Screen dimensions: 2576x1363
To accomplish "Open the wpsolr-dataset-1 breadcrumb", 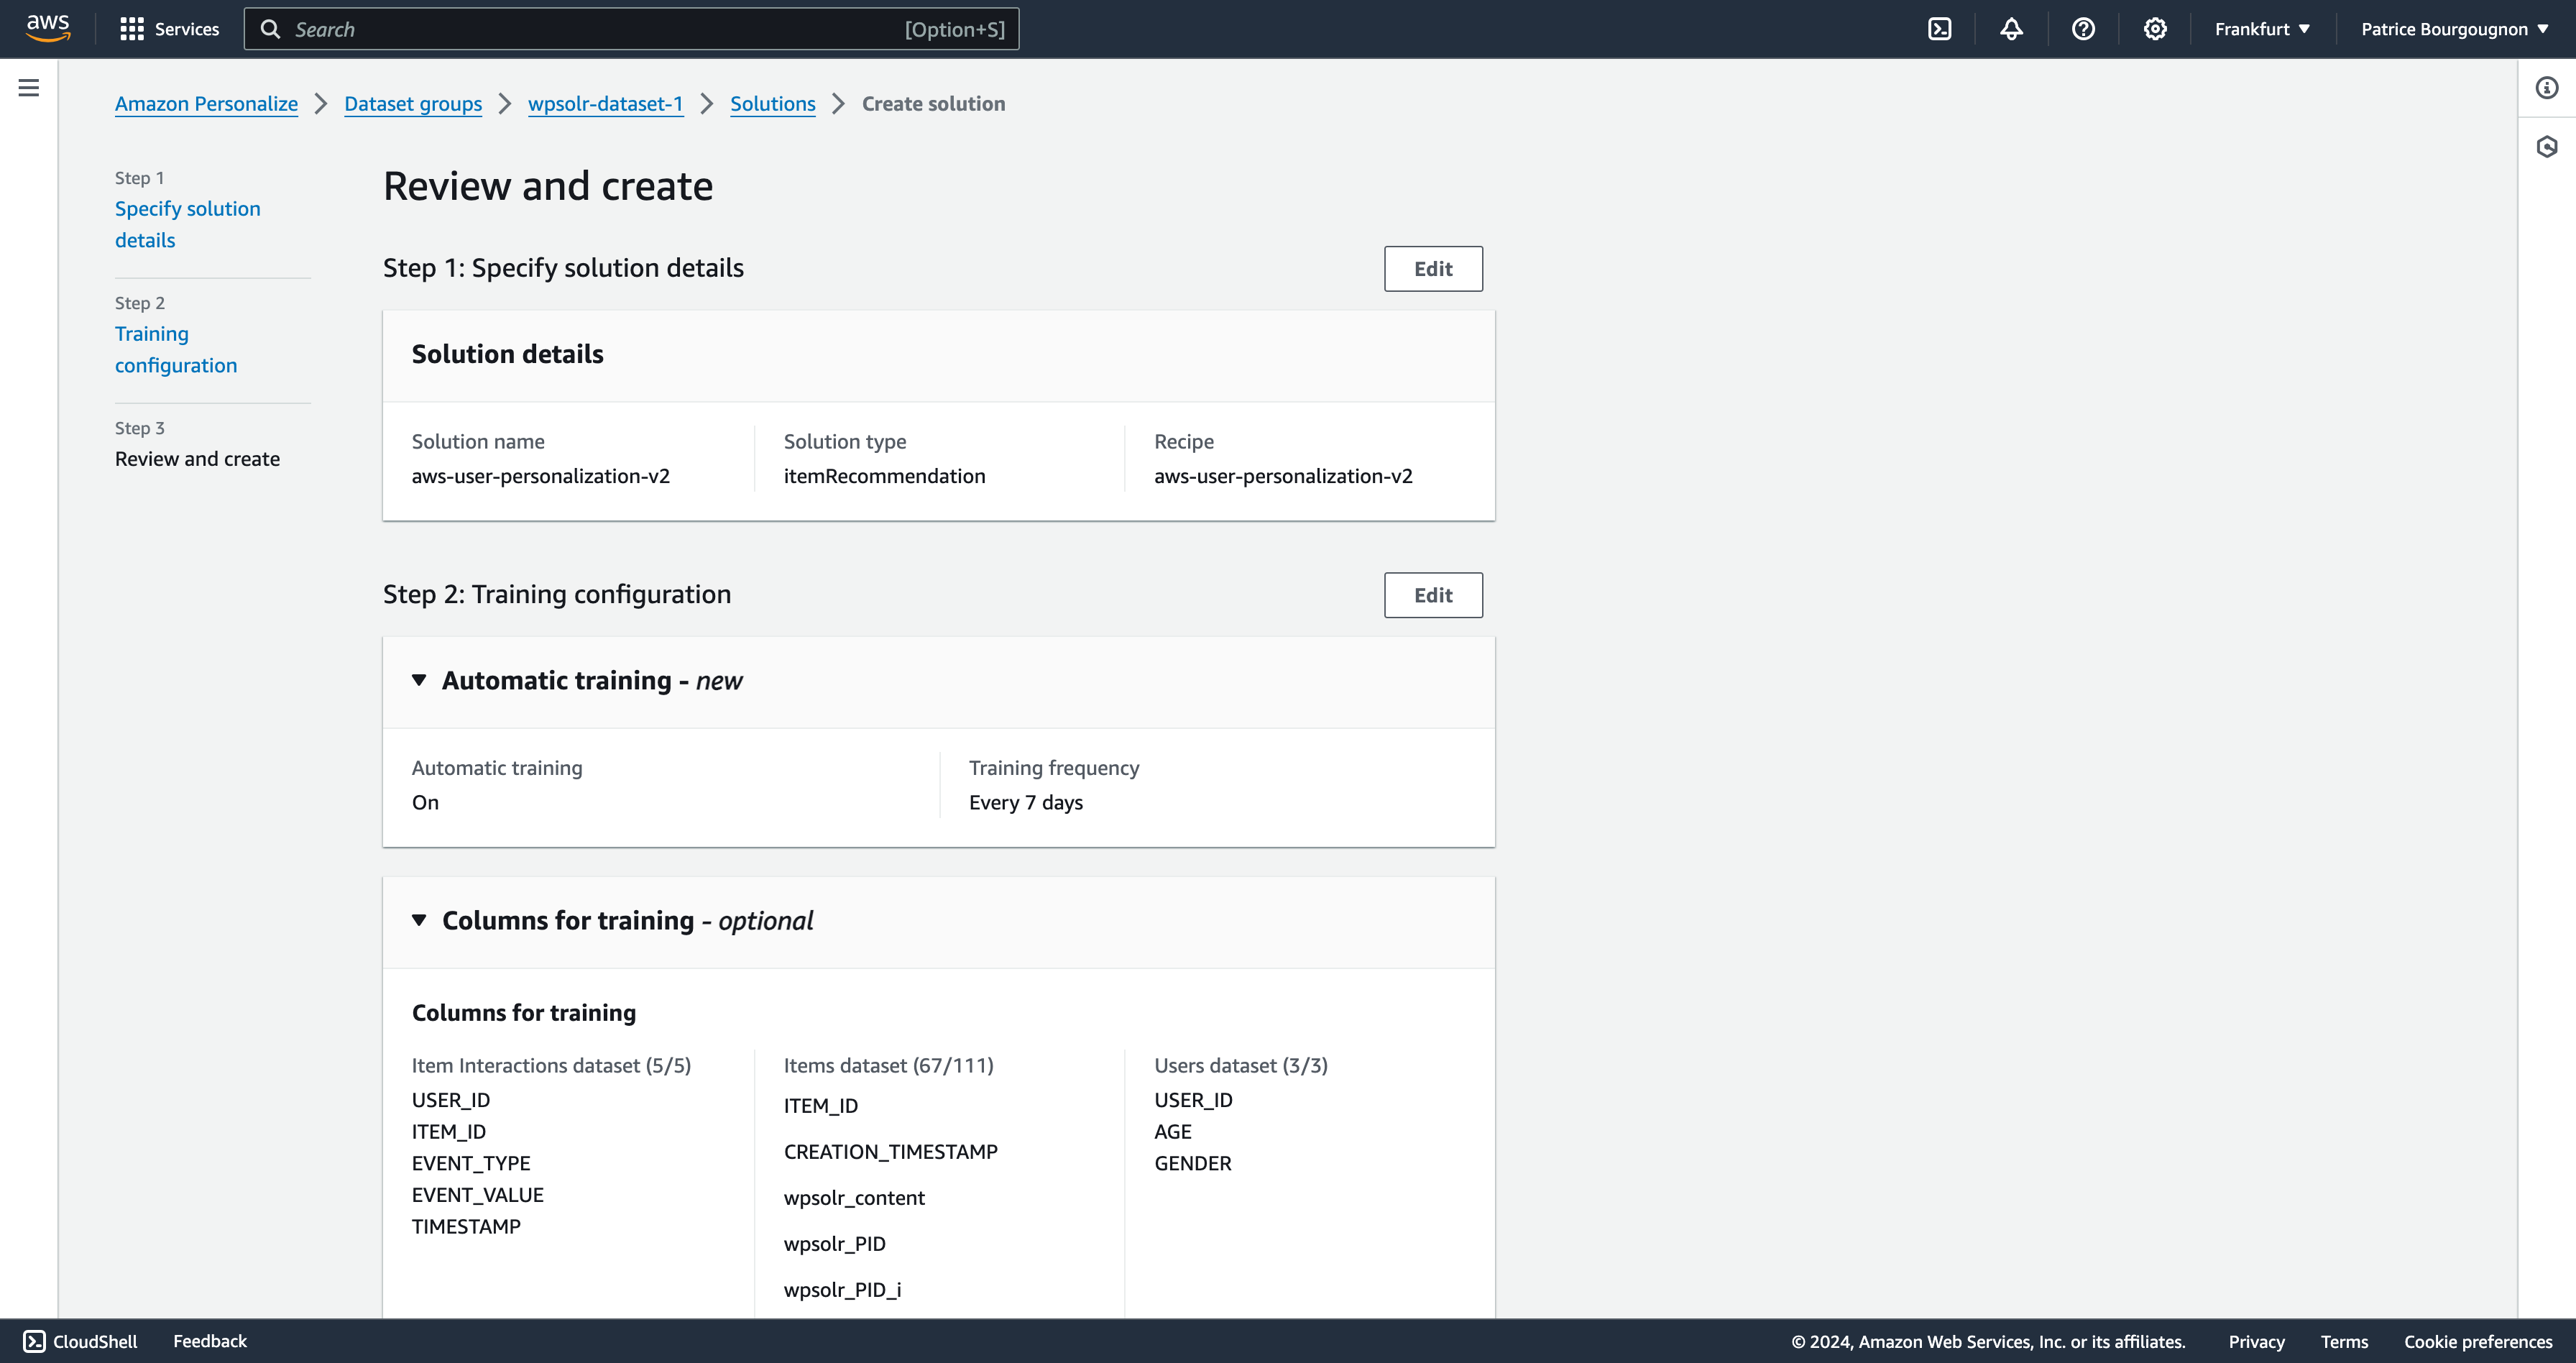I will click(x=605, y=104).
